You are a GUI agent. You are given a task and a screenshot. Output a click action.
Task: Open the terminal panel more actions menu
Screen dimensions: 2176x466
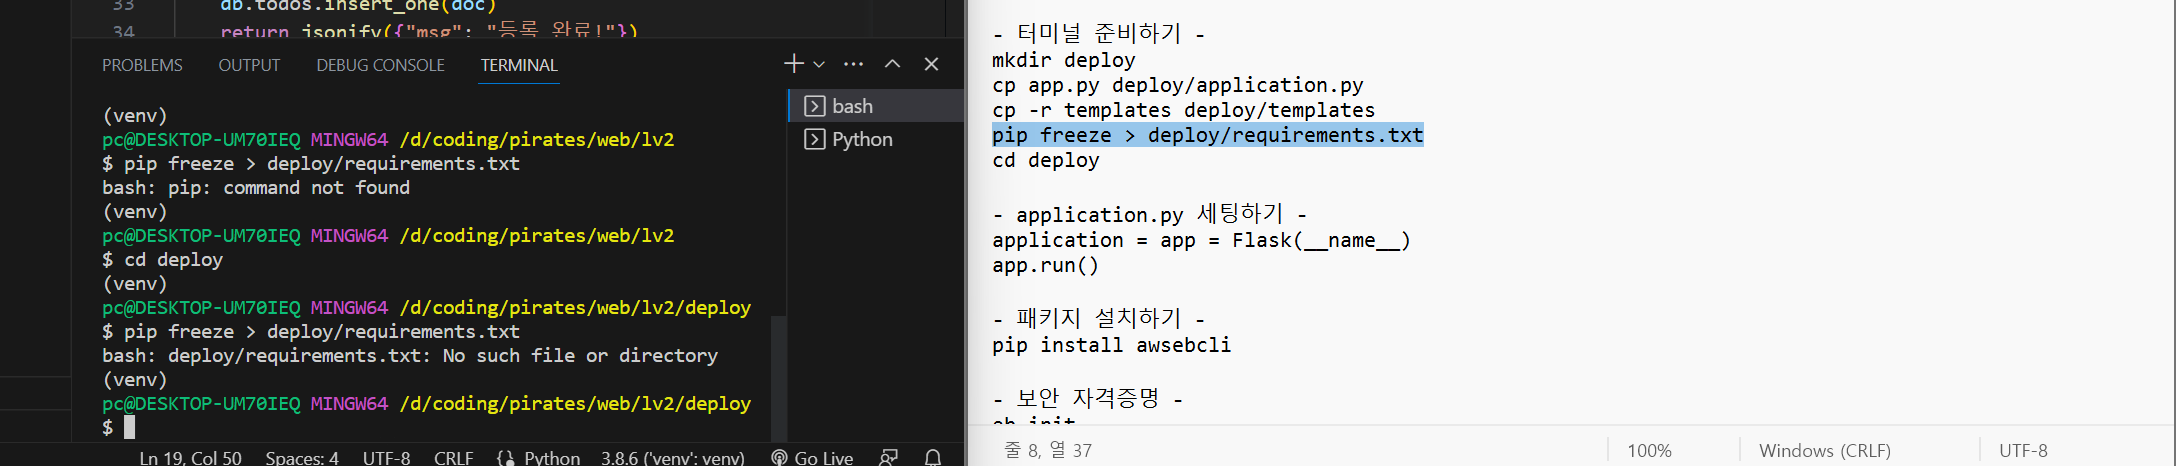[x=853, y=64]
